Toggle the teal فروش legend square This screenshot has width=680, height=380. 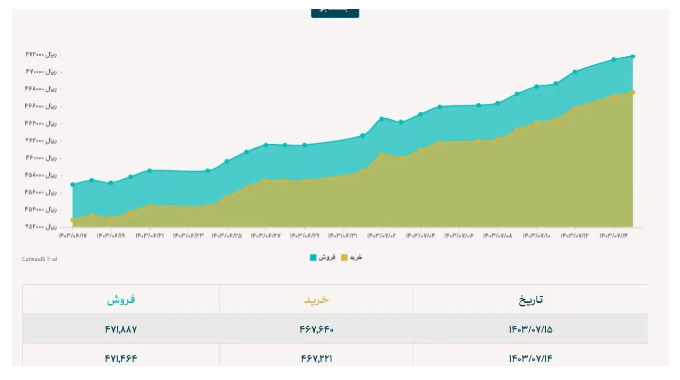(x=313, y=258)
